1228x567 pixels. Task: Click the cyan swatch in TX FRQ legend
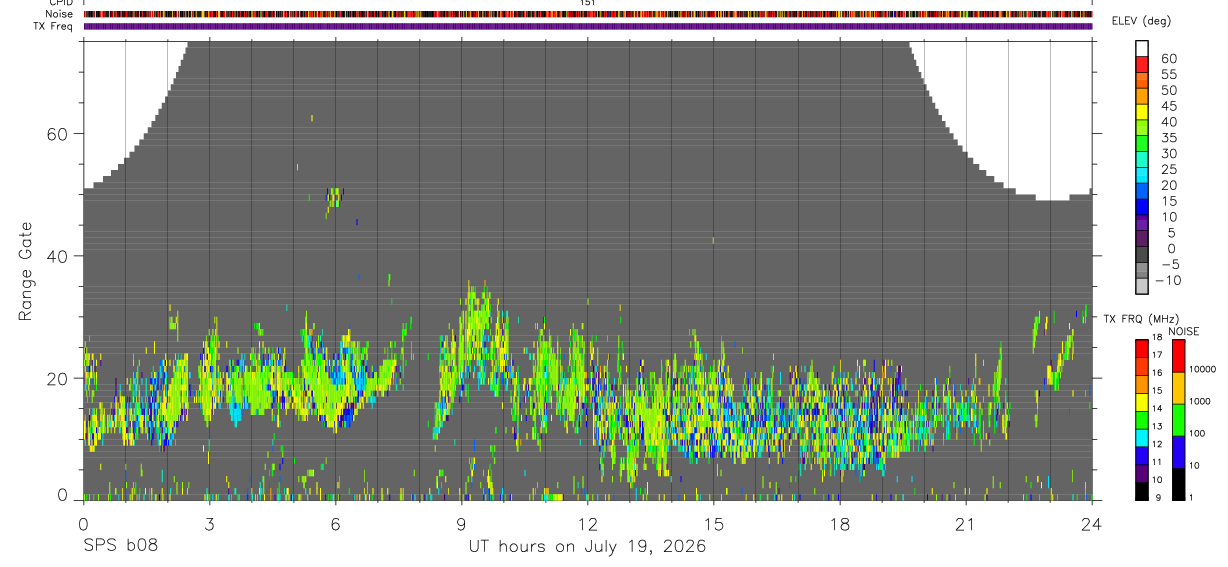pos(1142,437)
